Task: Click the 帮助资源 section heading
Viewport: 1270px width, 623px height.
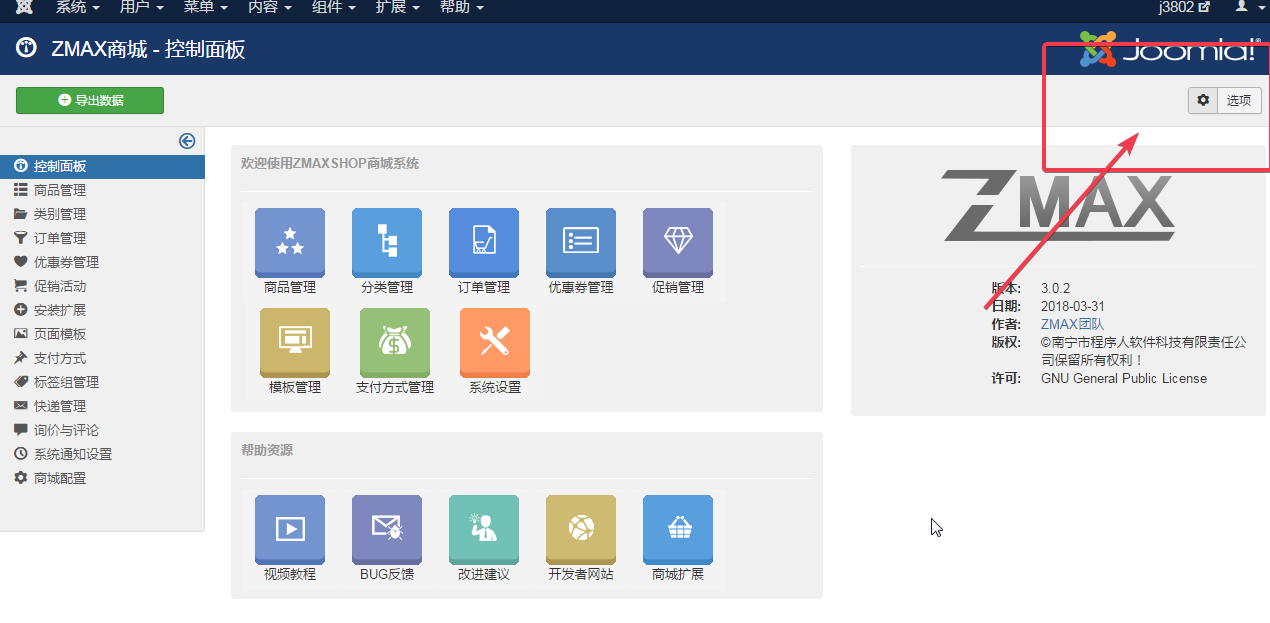Action: tap(267, 450)
